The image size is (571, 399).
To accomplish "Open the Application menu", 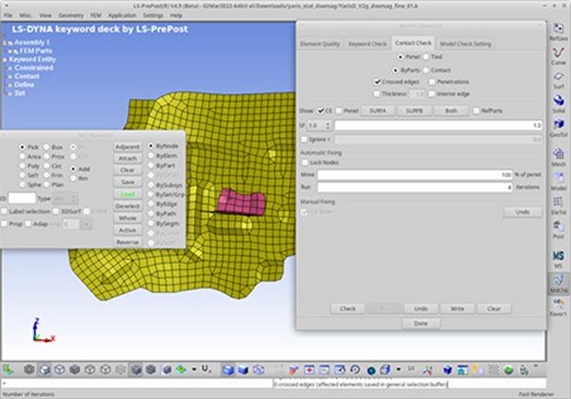I will 122,15.
